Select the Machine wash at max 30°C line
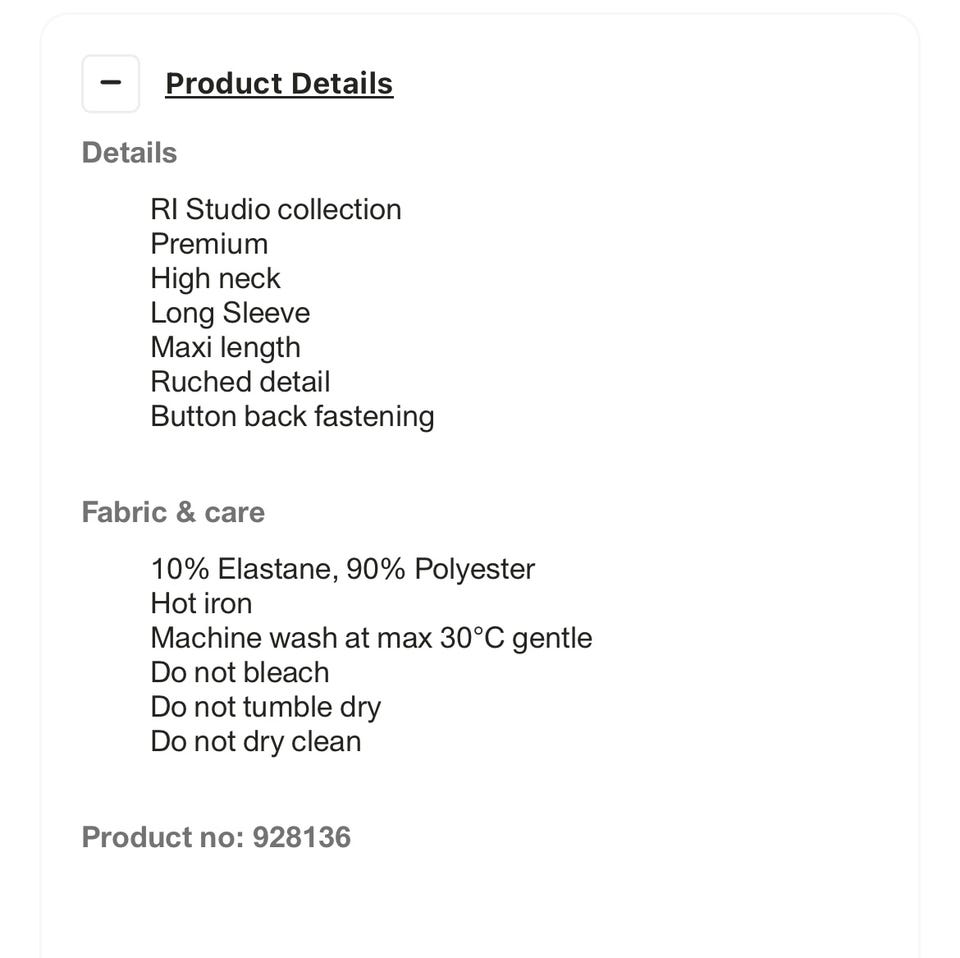960x958 pixels. click(x=371, y=638)
